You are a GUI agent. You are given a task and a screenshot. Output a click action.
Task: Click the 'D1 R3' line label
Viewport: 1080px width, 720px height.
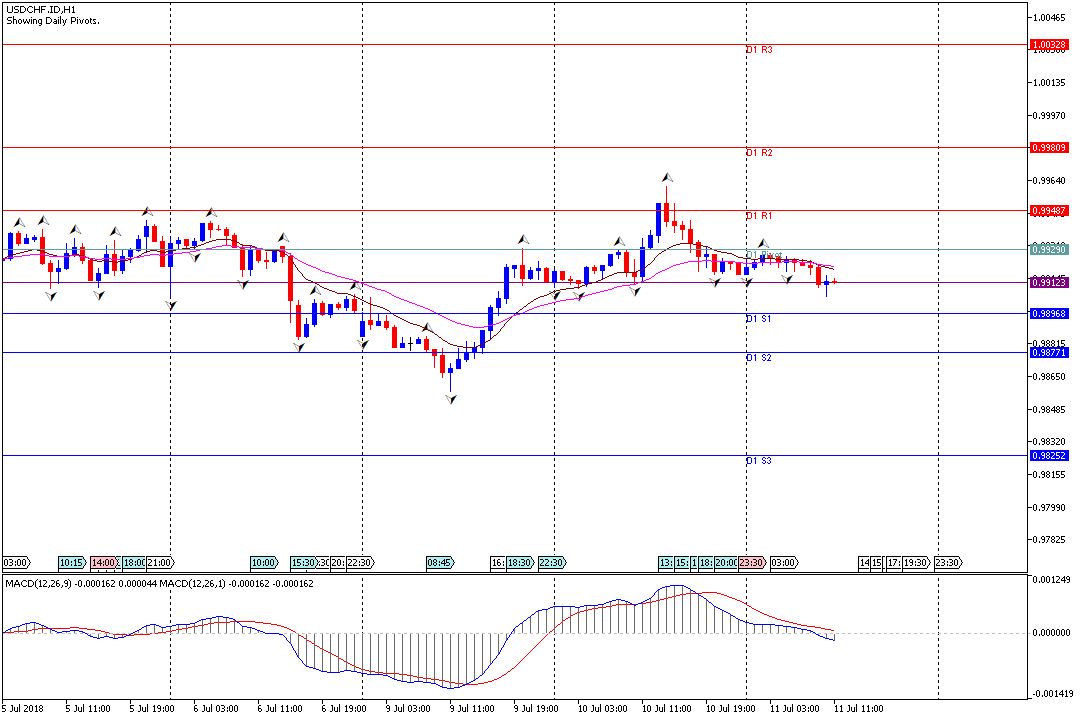click(759, 50)
